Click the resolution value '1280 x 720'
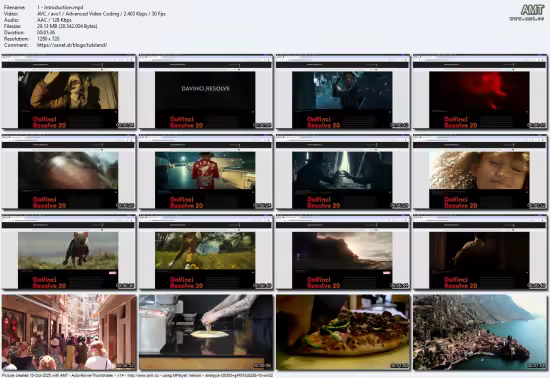 (x=48, y=39)
